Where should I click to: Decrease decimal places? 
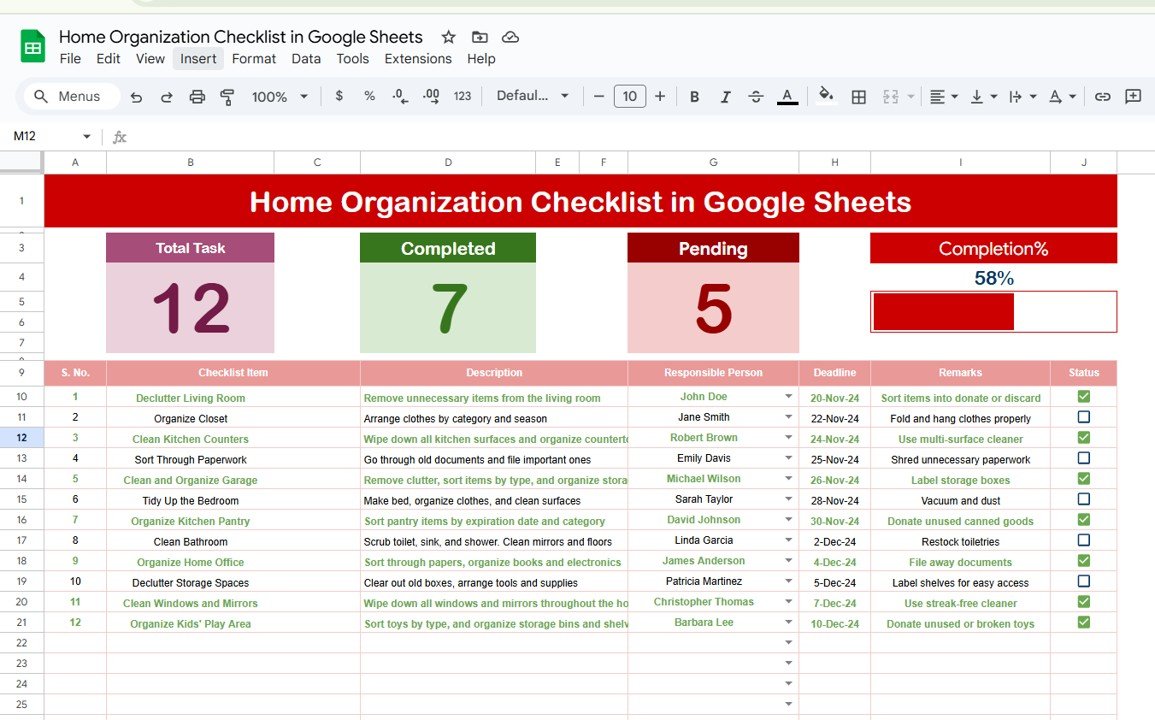(400, 97)
